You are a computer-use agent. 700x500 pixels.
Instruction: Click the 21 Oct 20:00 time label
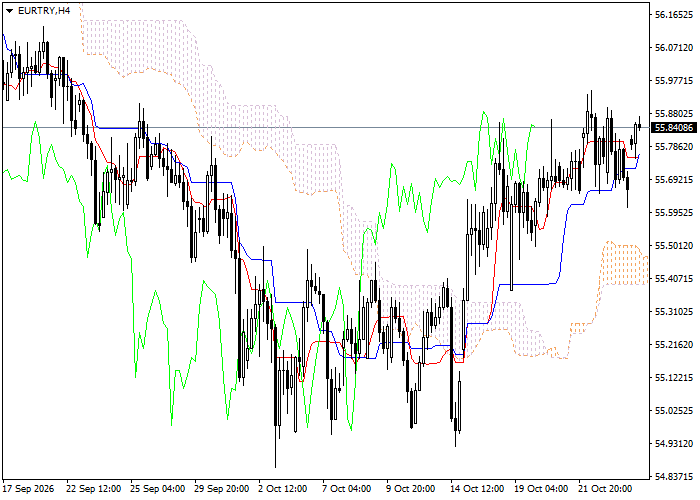pos(605,489)
